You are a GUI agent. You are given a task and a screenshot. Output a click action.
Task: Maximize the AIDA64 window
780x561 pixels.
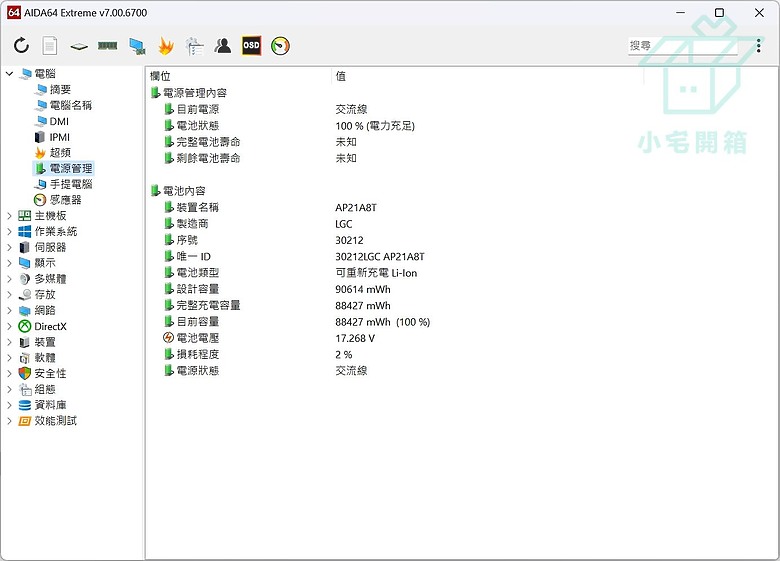(x=719, y=13)
